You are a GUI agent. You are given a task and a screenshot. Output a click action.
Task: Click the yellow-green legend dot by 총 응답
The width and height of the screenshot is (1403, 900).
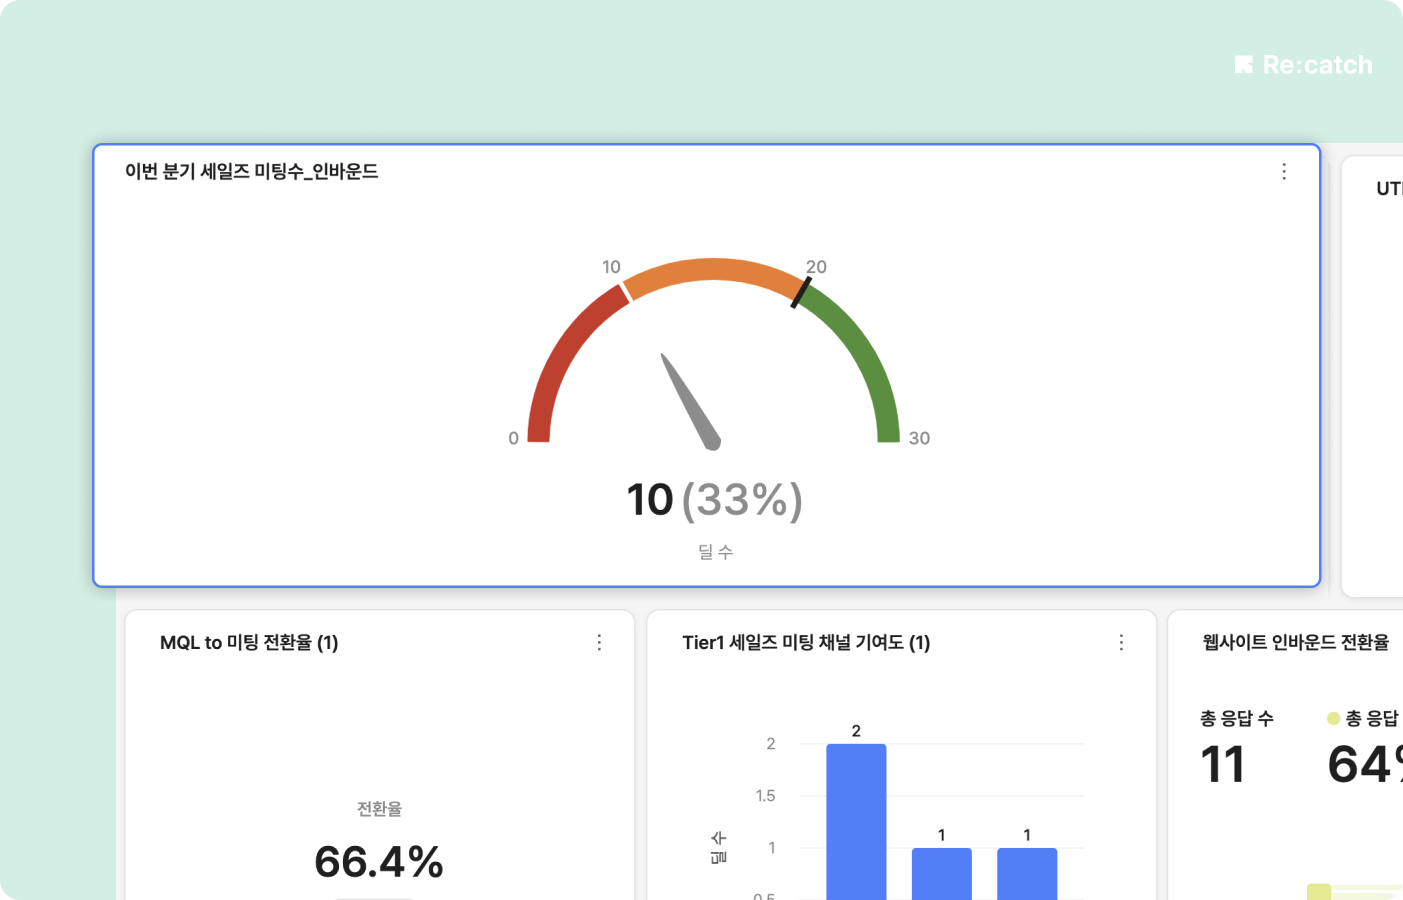[1333, 718]
